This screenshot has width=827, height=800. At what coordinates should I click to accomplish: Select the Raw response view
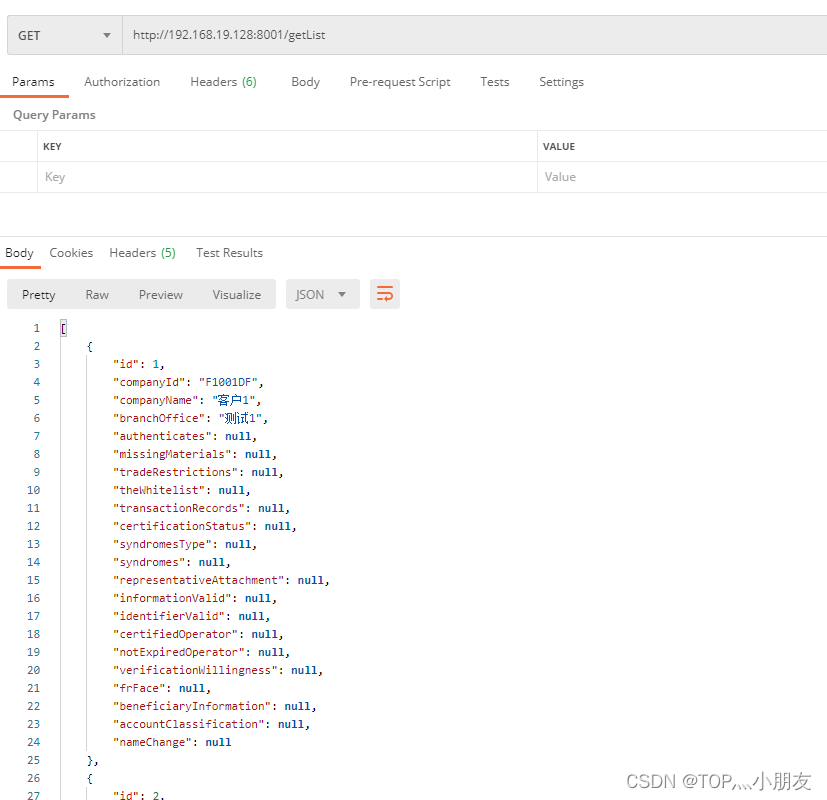click(97, 294)
